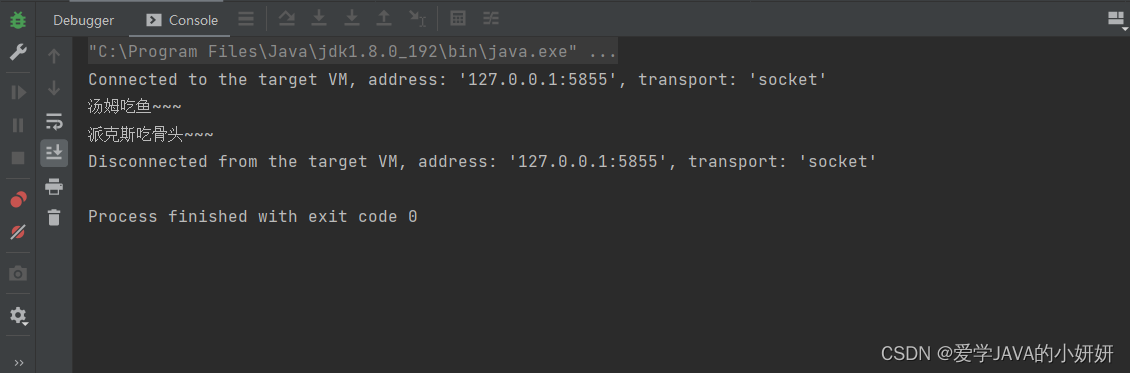Print console output with the printer icon
1130x373 pixels.
pos(54,187)
